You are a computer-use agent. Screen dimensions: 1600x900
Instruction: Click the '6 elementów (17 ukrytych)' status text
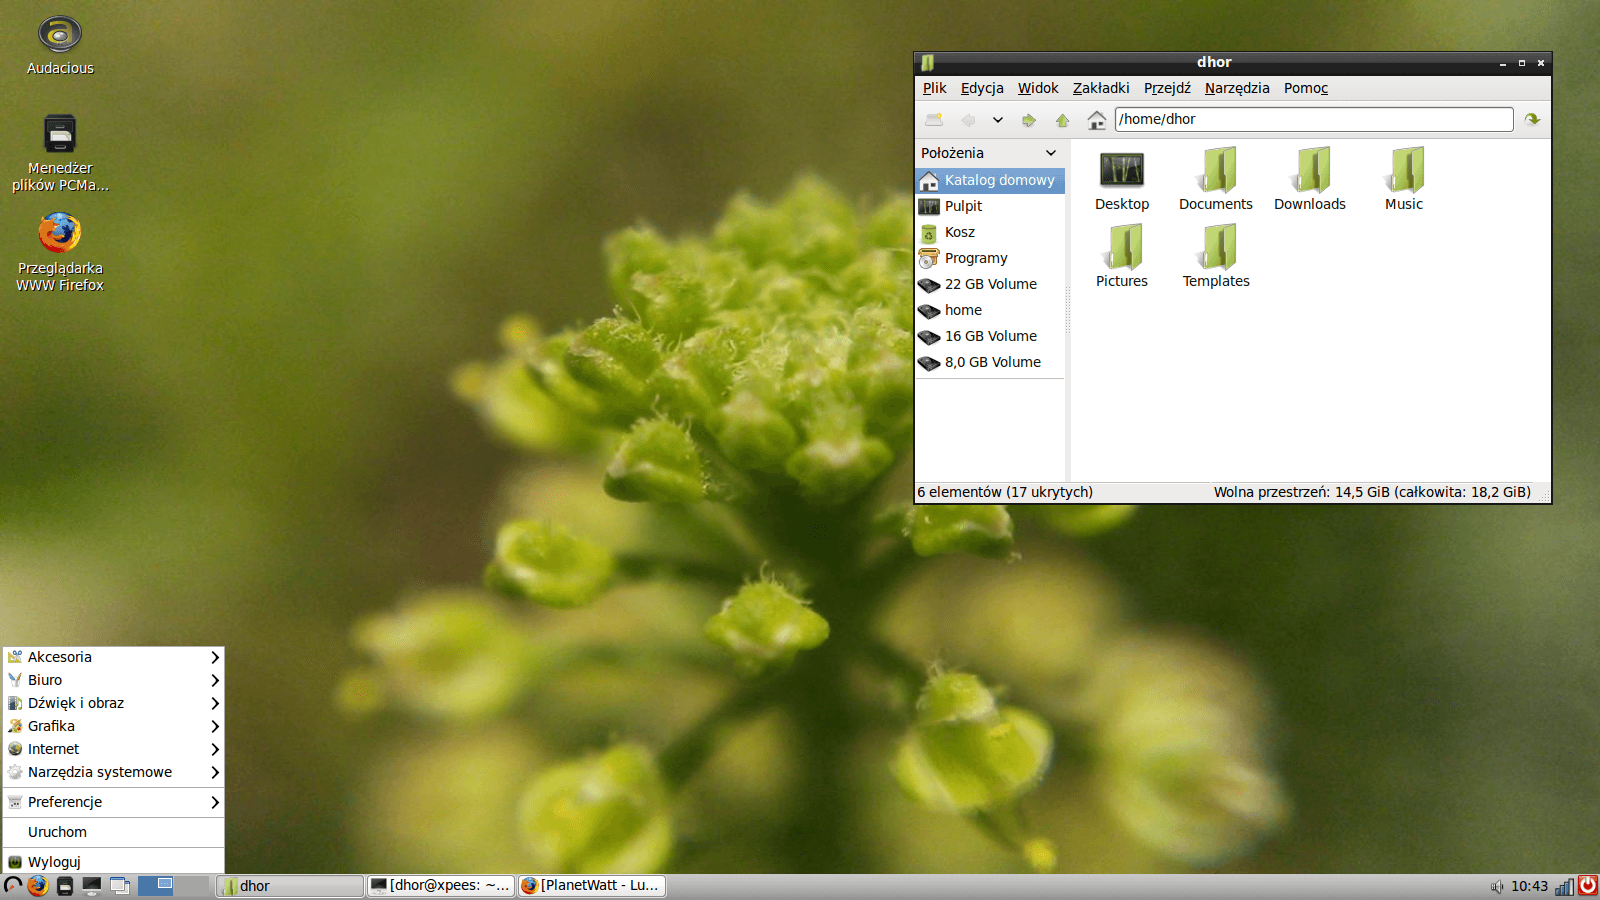pyautogui.click(x=1005, y=492)
